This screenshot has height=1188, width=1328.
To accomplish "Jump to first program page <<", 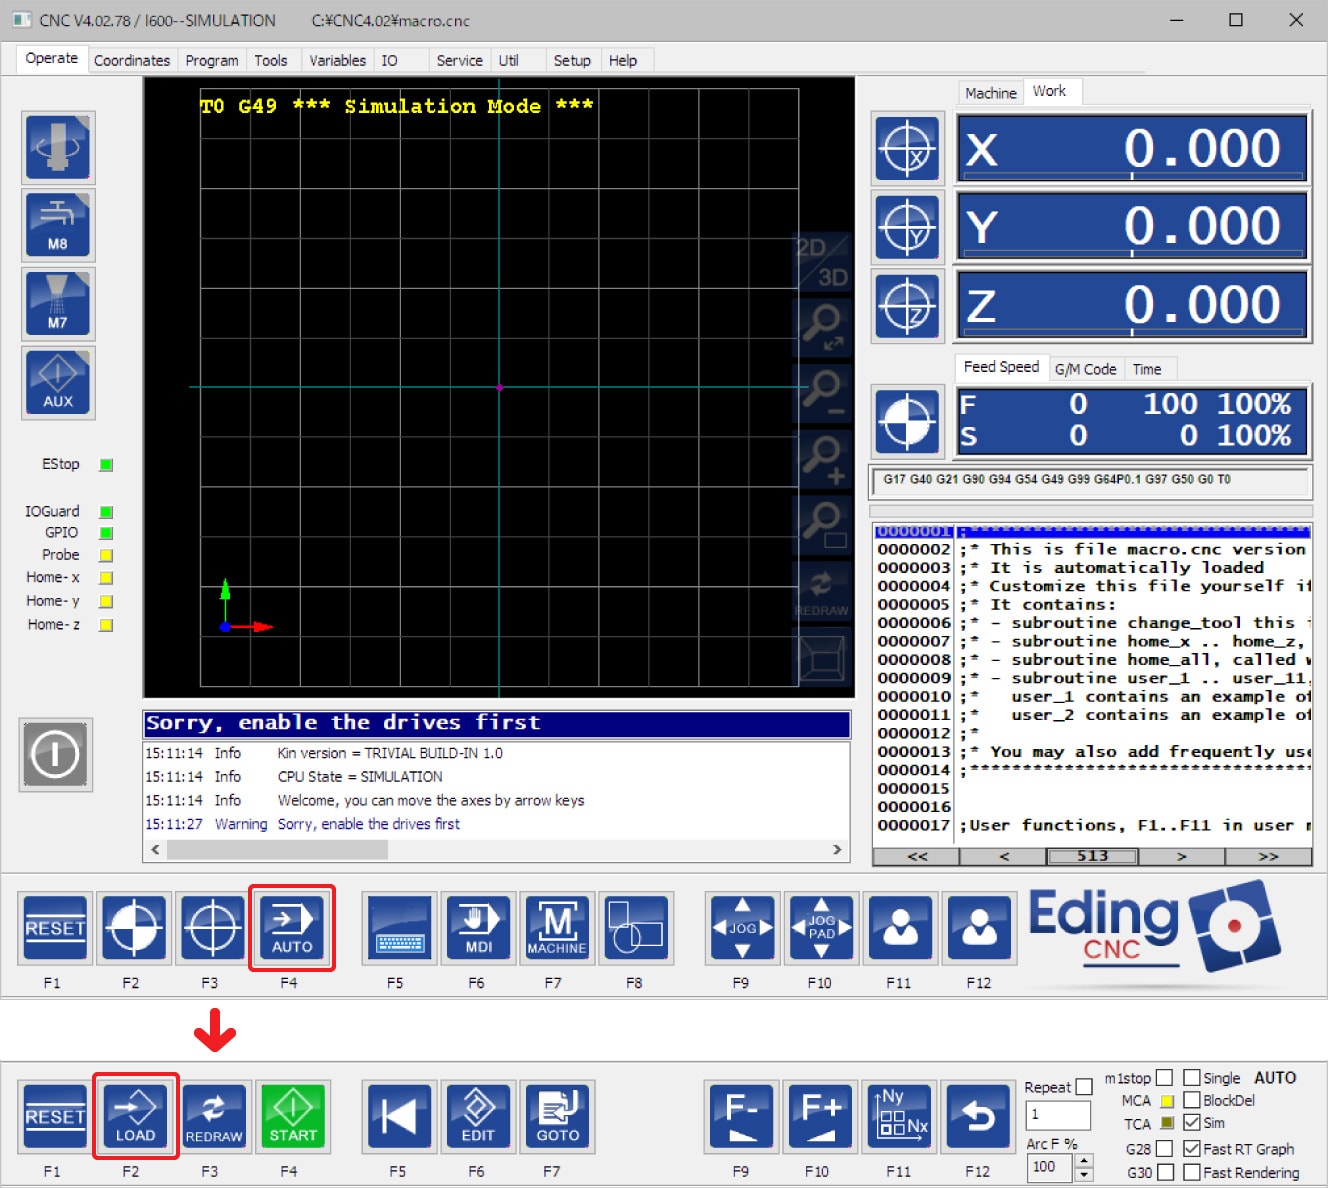I will point(917,857).
